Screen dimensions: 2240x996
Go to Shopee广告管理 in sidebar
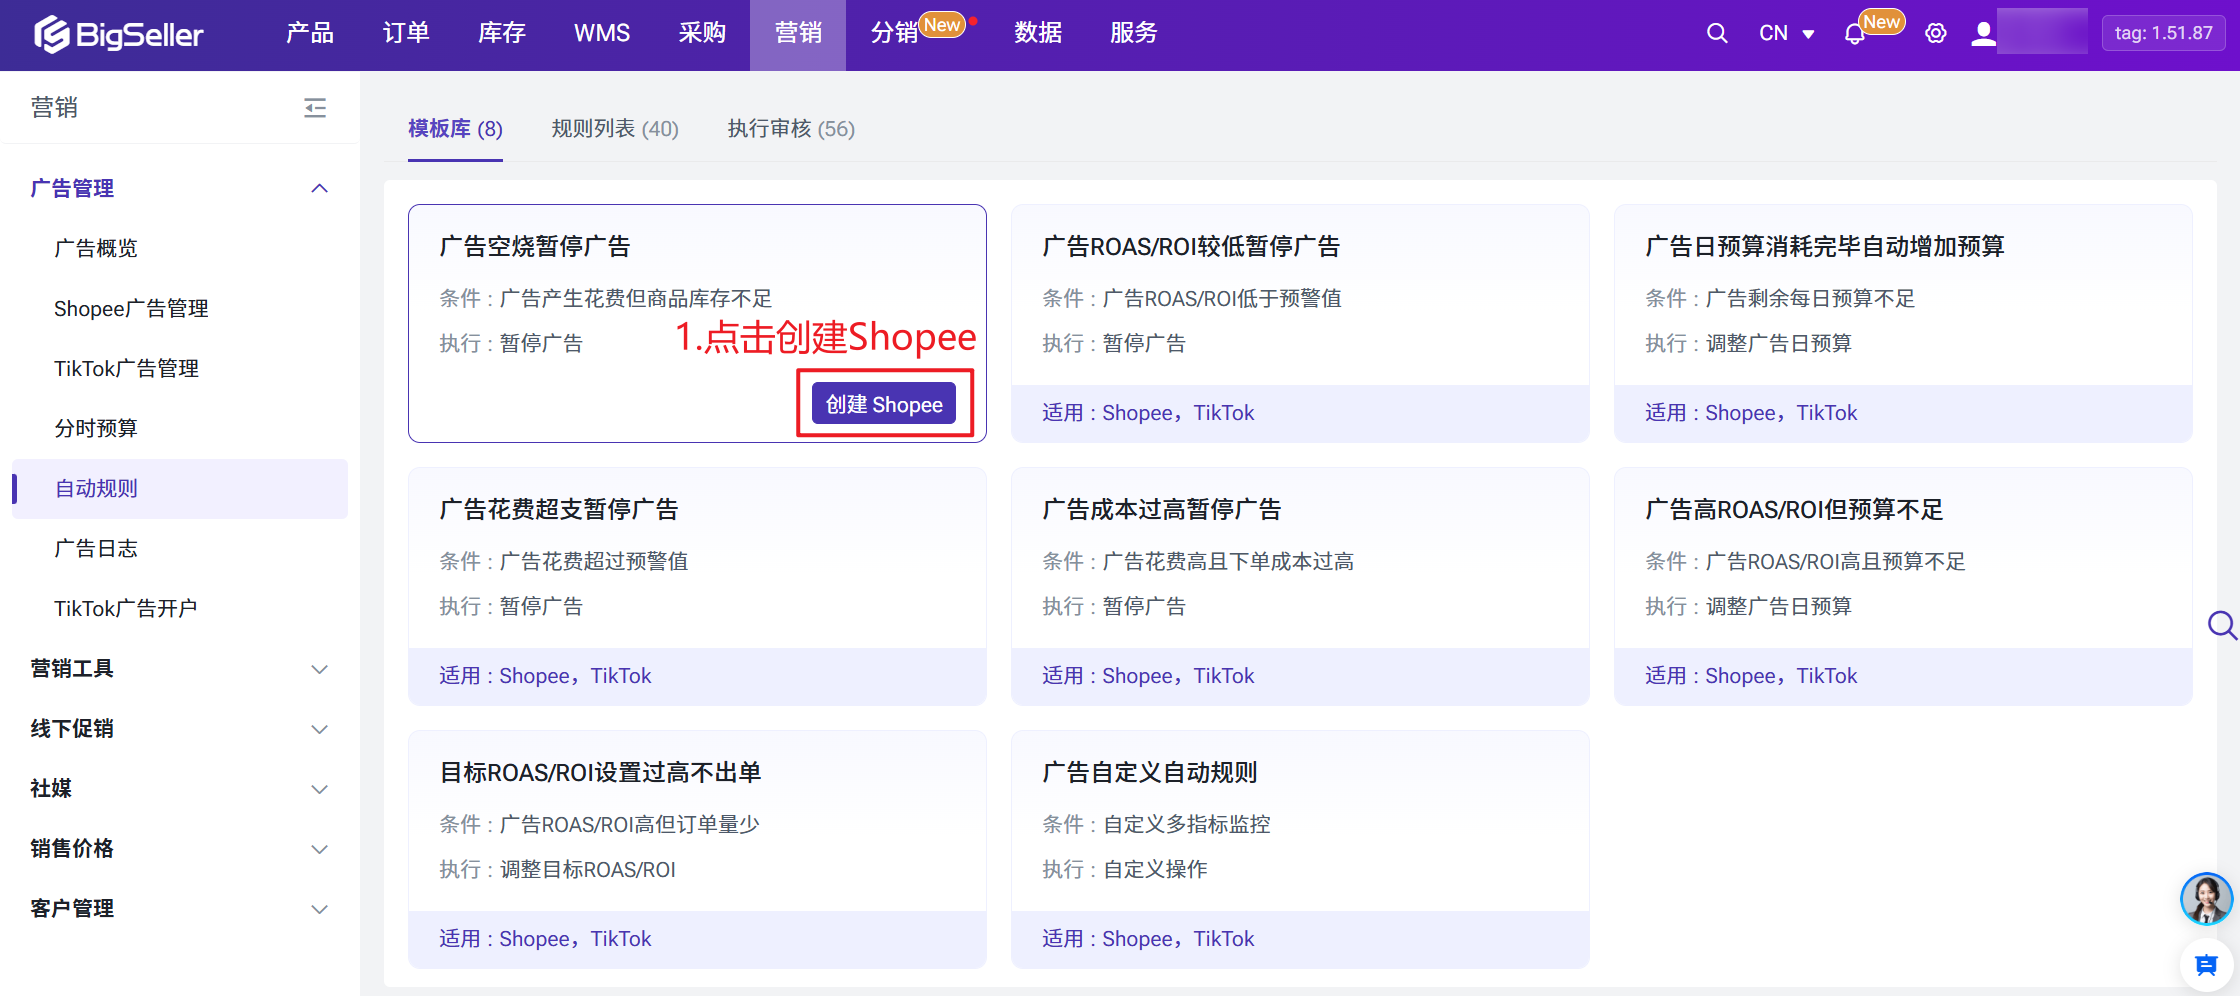pos(131,309)
